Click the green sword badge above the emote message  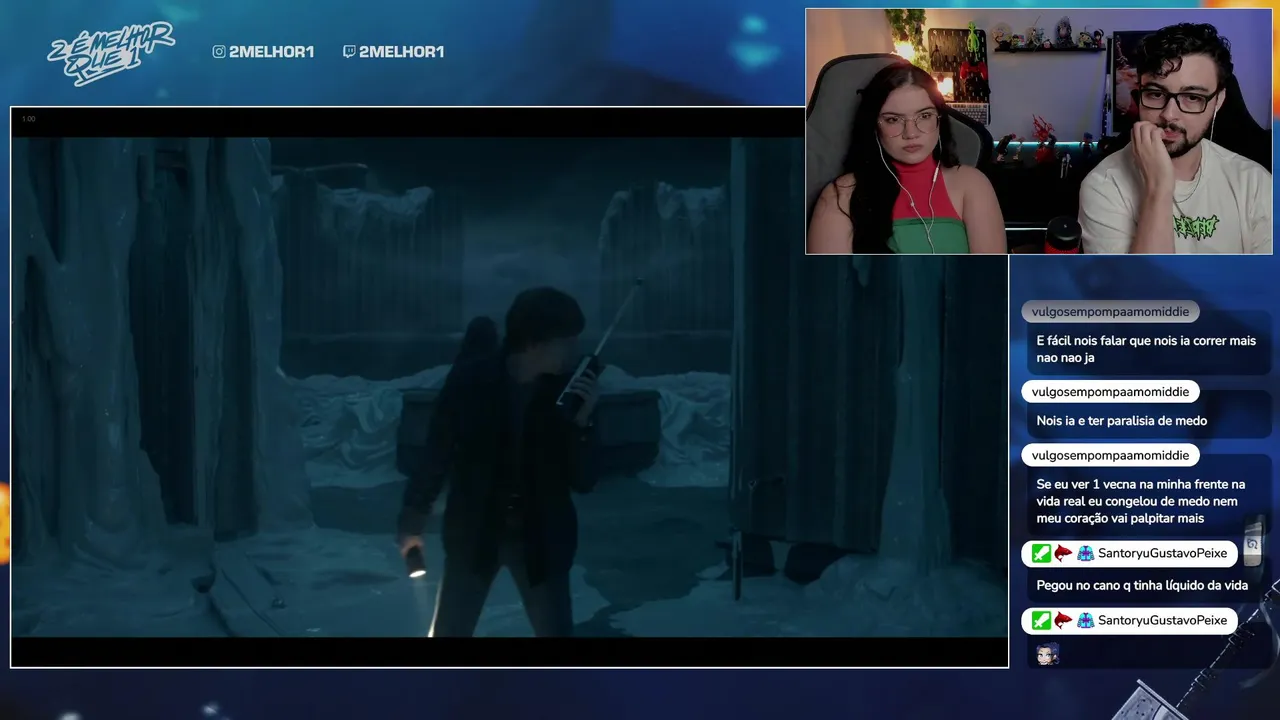[x=1041, y=621]
